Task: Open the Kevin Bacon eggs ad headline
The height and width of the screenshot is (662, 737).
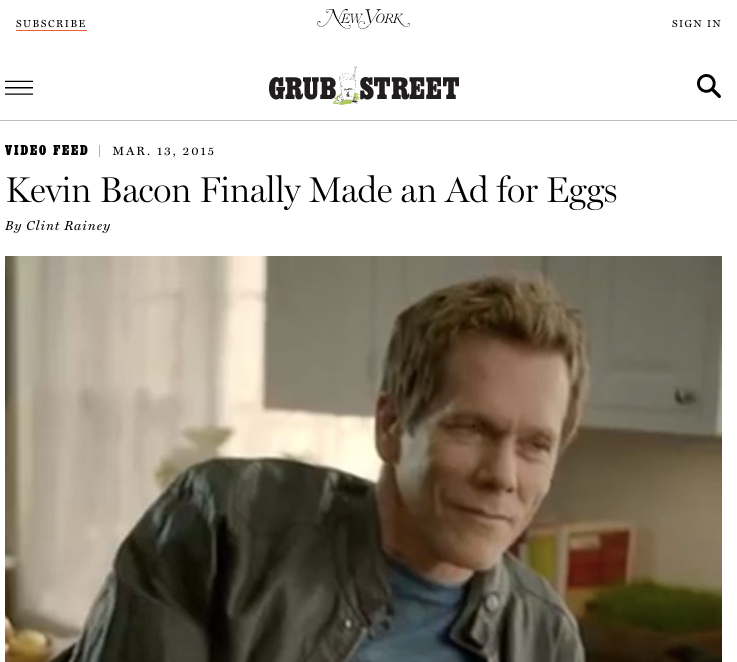Action: click(x=311, y=190)
